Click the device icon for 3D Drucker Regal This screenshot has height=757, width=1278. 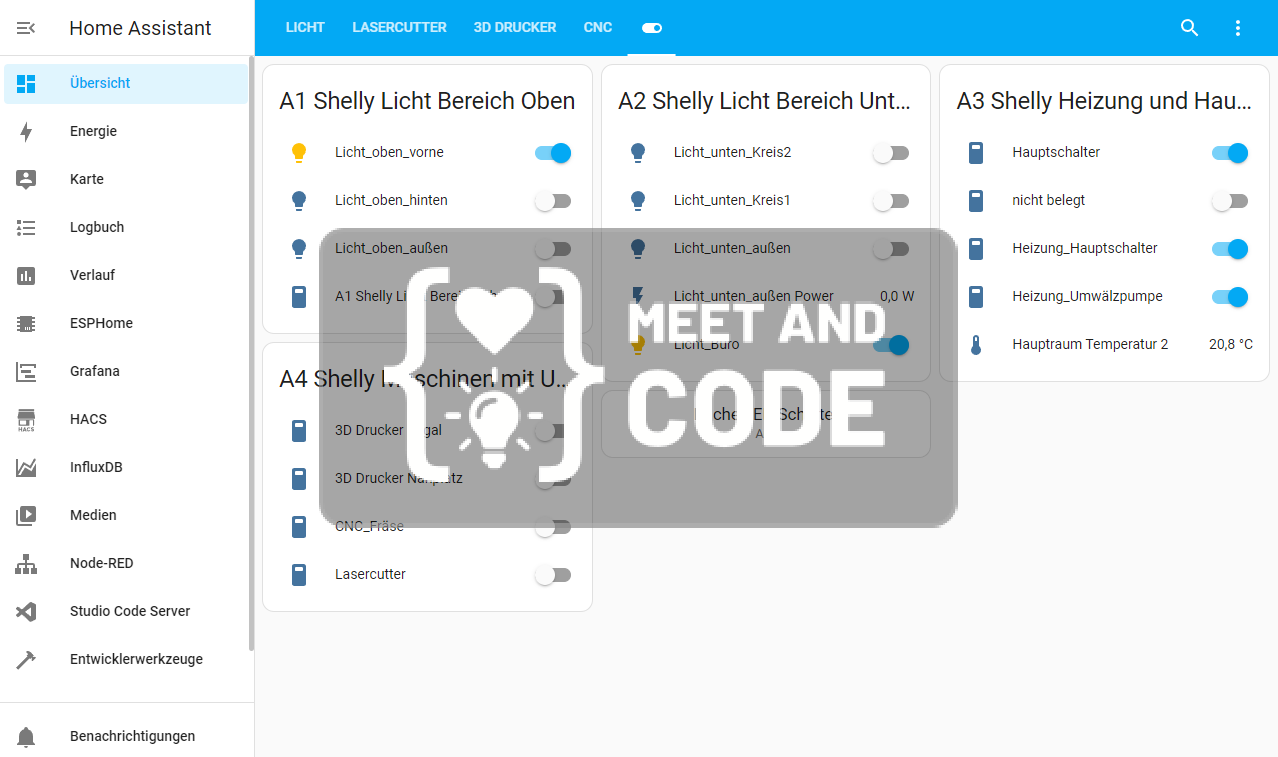click(x=298, y=431)
